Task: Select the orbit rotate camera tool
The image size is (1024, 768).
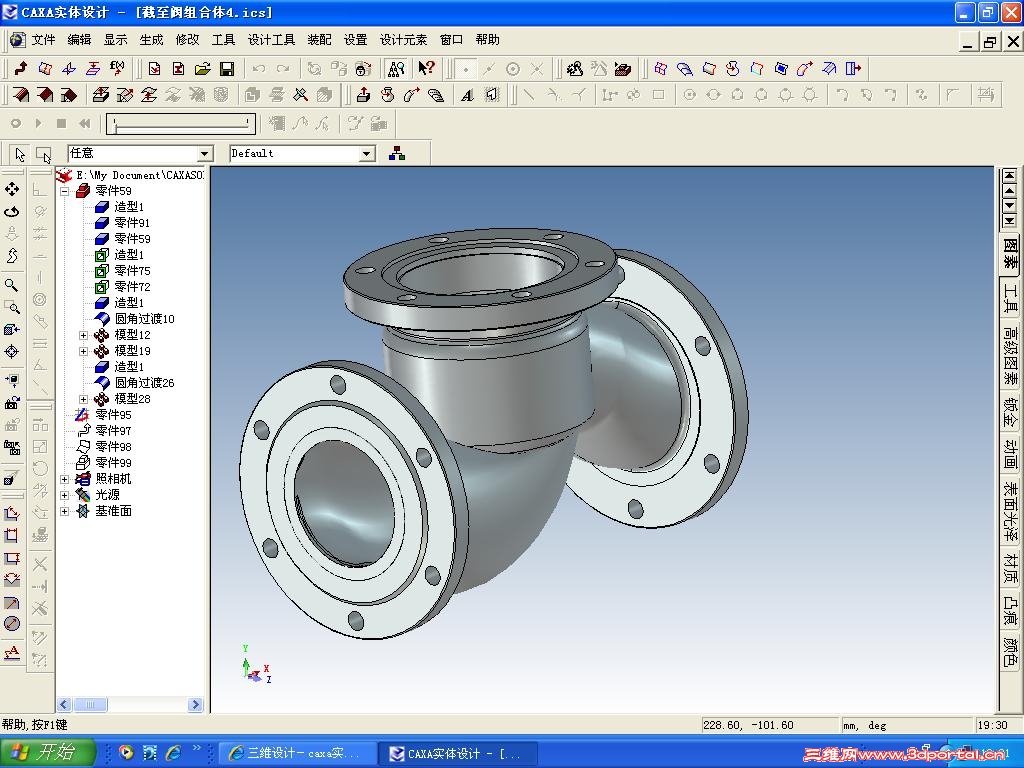Action: (x=12, y=212)
